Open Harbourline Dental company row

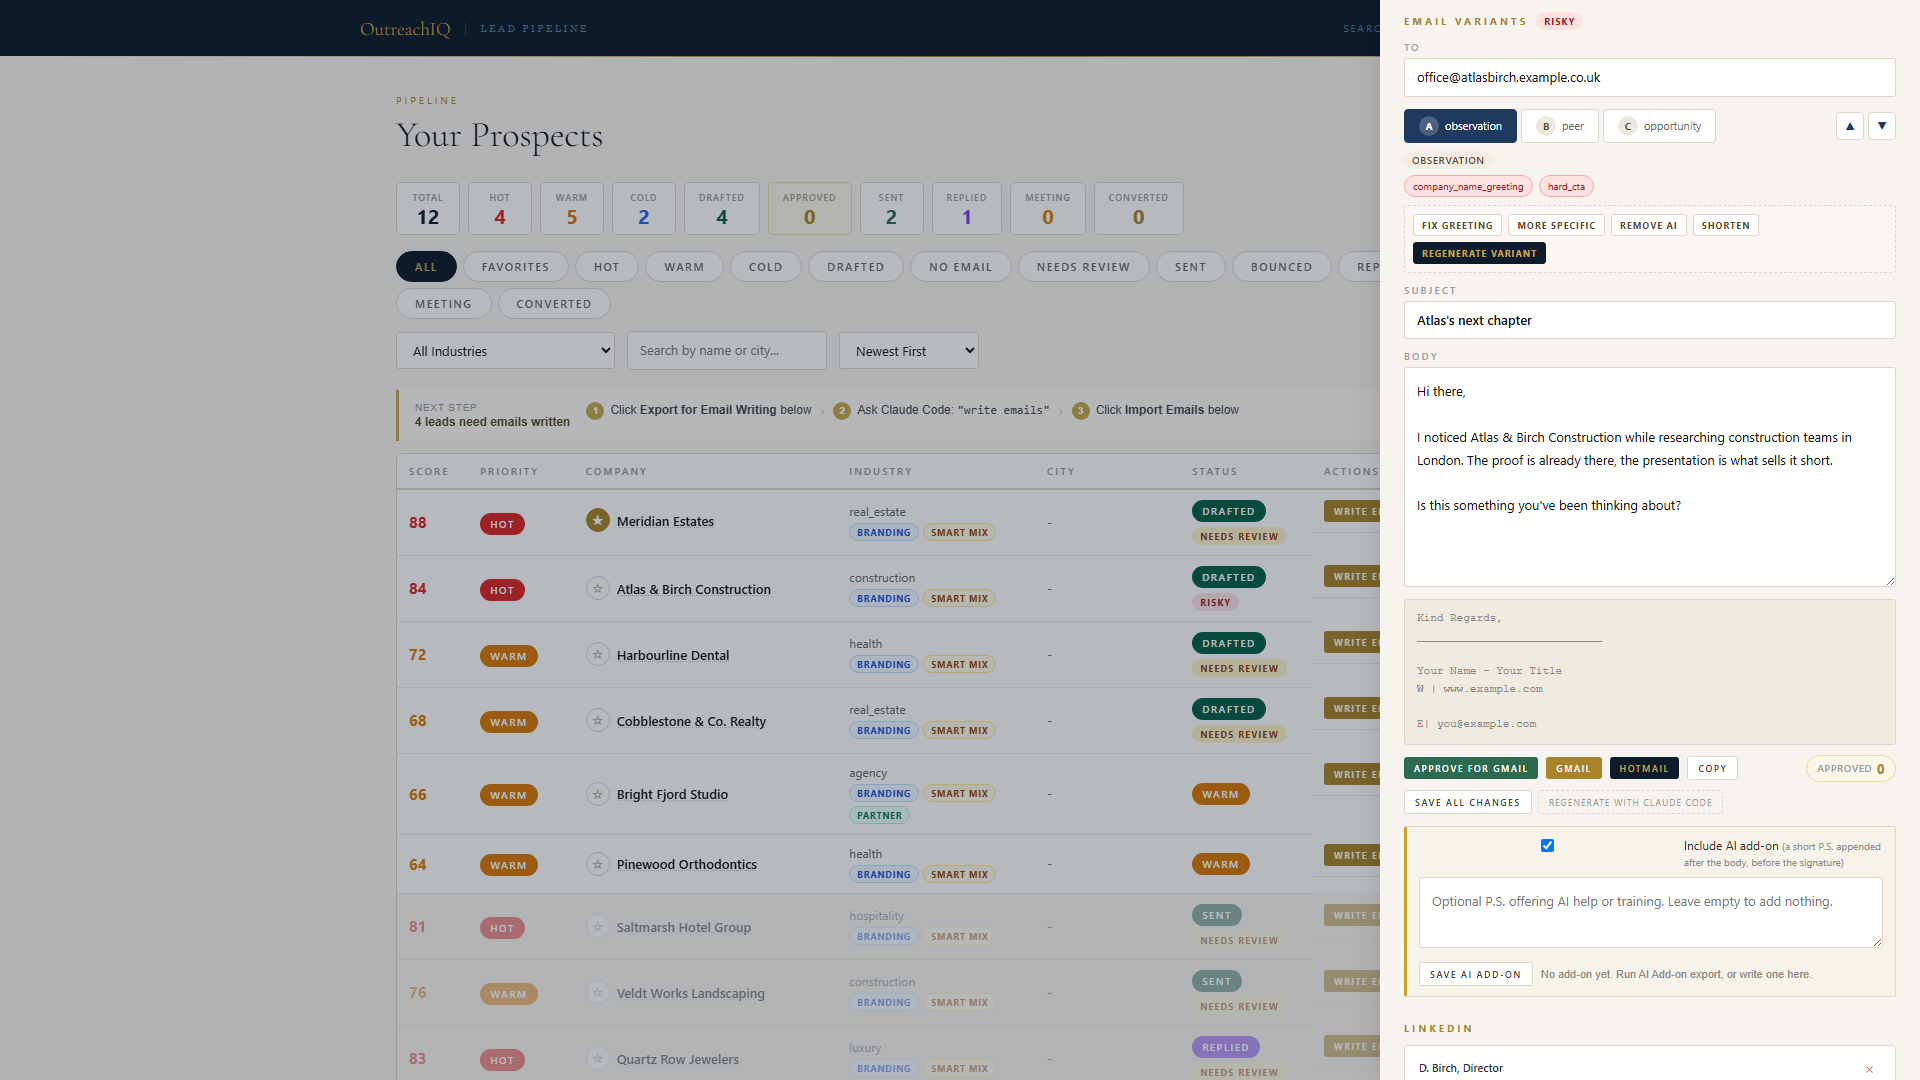pyautogui.click(x=672, y=655)
